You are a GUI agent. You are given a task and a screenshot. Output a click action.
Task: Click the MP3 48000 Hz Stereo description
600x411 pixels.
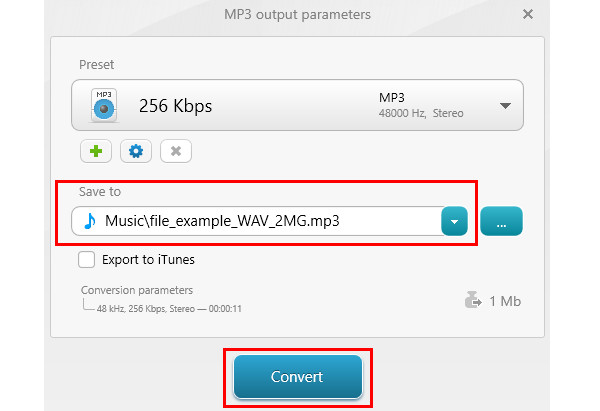(421, 106)
